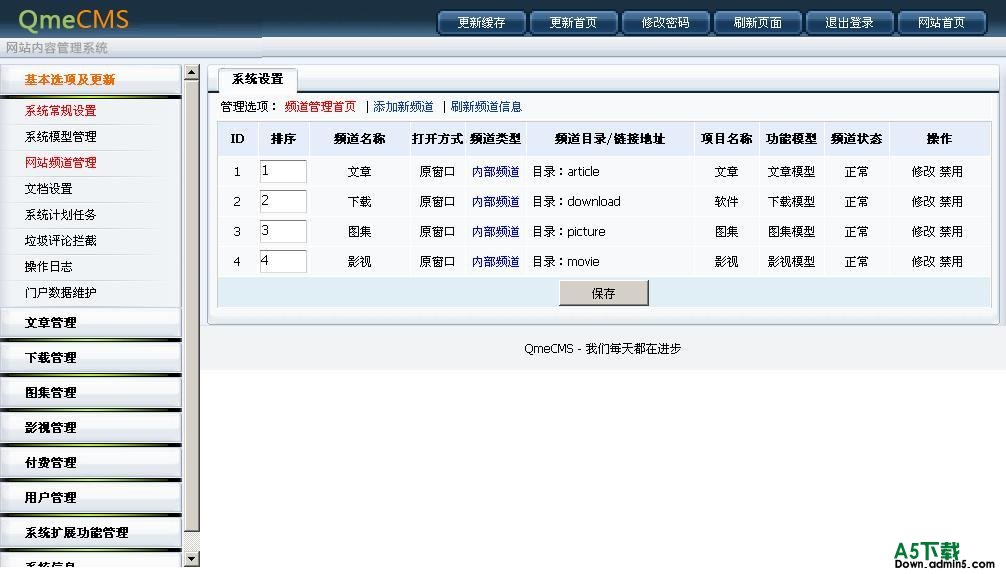Expand the 文章管理 sidebar section
The width and height of the screenshot is (1006, 574).
tap(50, 323)
